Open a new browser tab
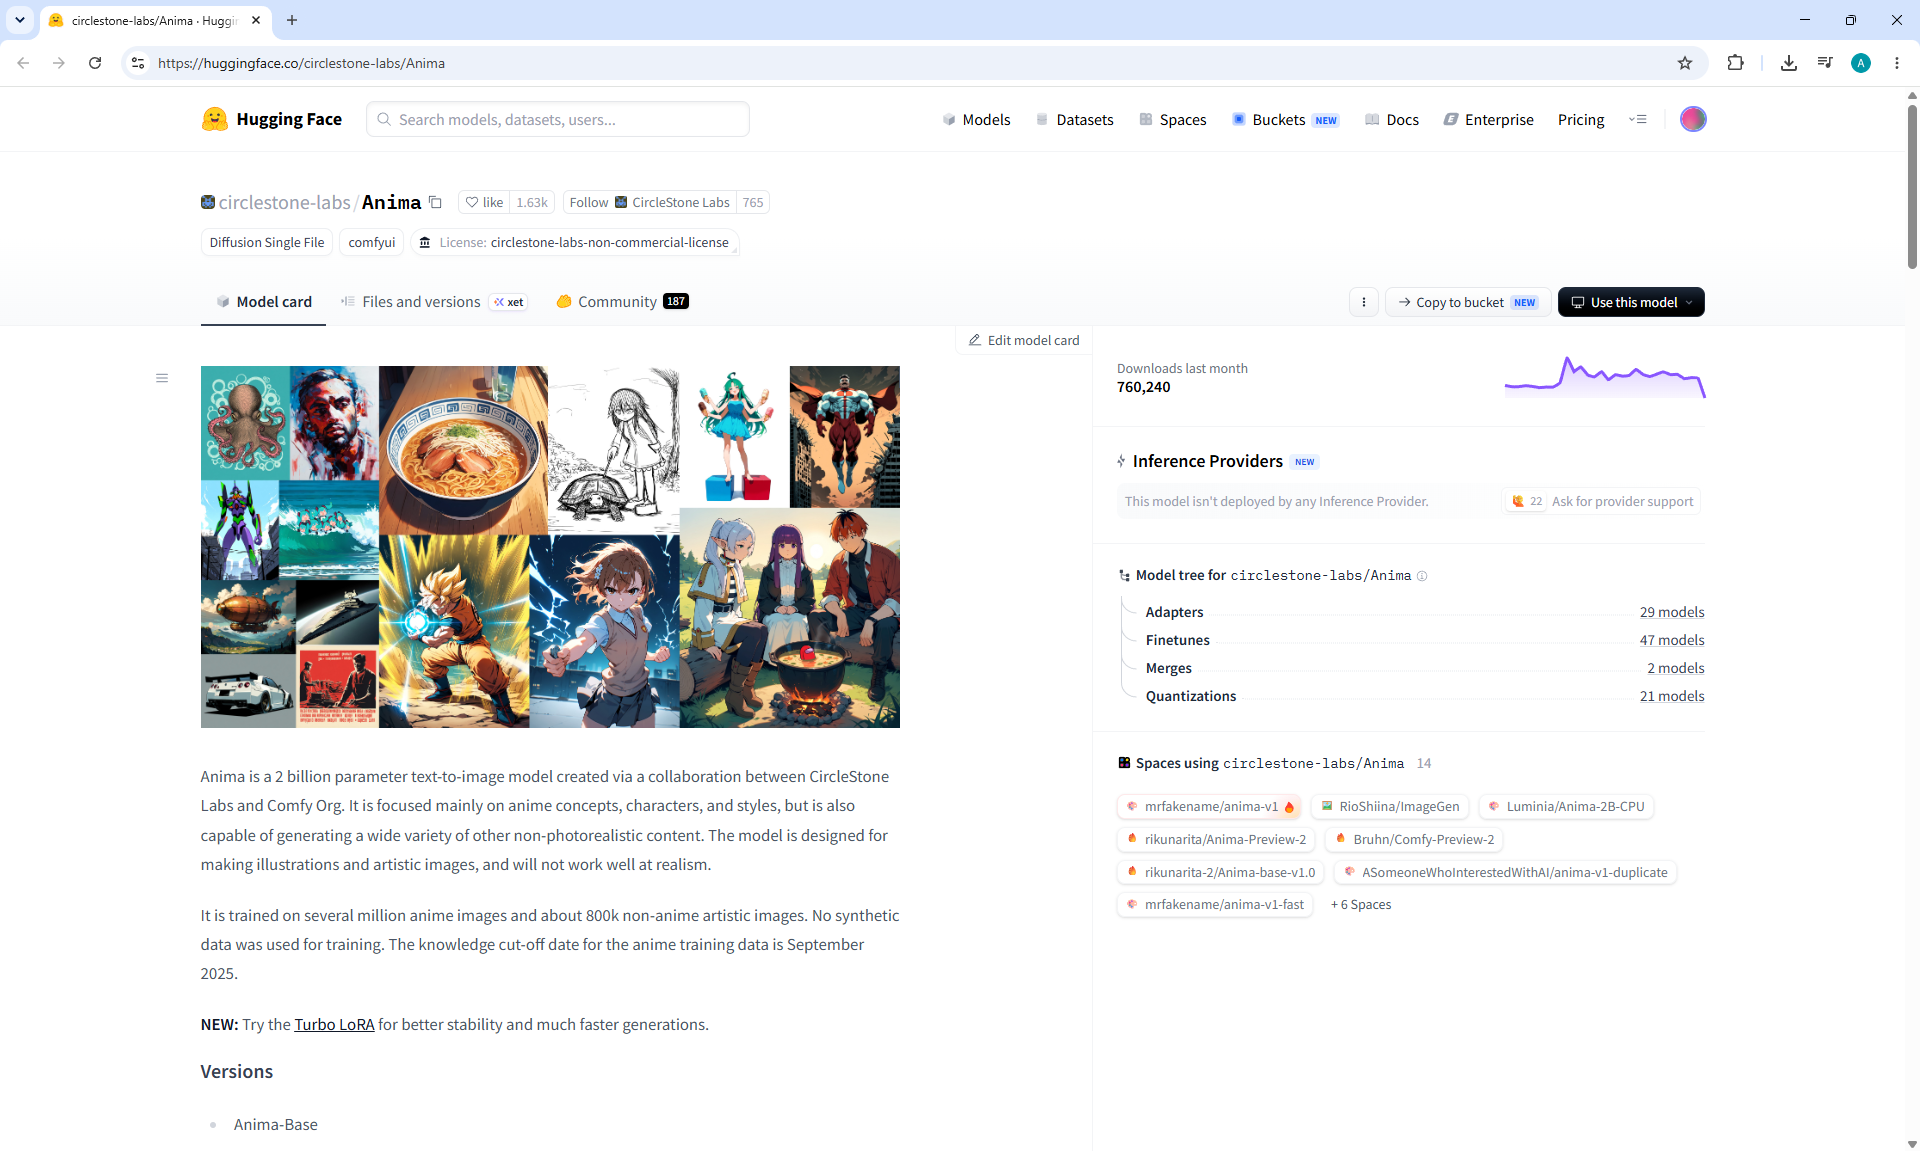The width and height of the screenshot is (1920, 1151). pyautogui.click(x=292, y=20)
